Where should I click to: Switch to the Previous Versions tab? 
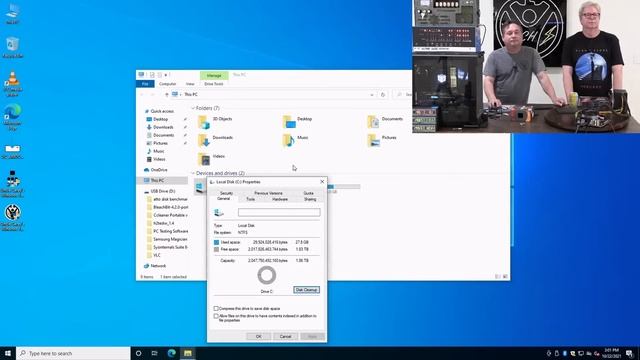(268, 193)
